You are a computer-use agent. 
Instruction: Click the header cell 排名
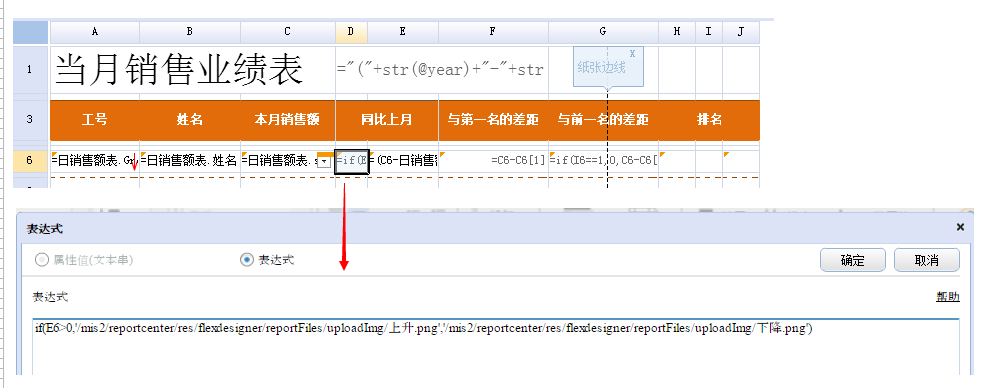pos(709,119)
